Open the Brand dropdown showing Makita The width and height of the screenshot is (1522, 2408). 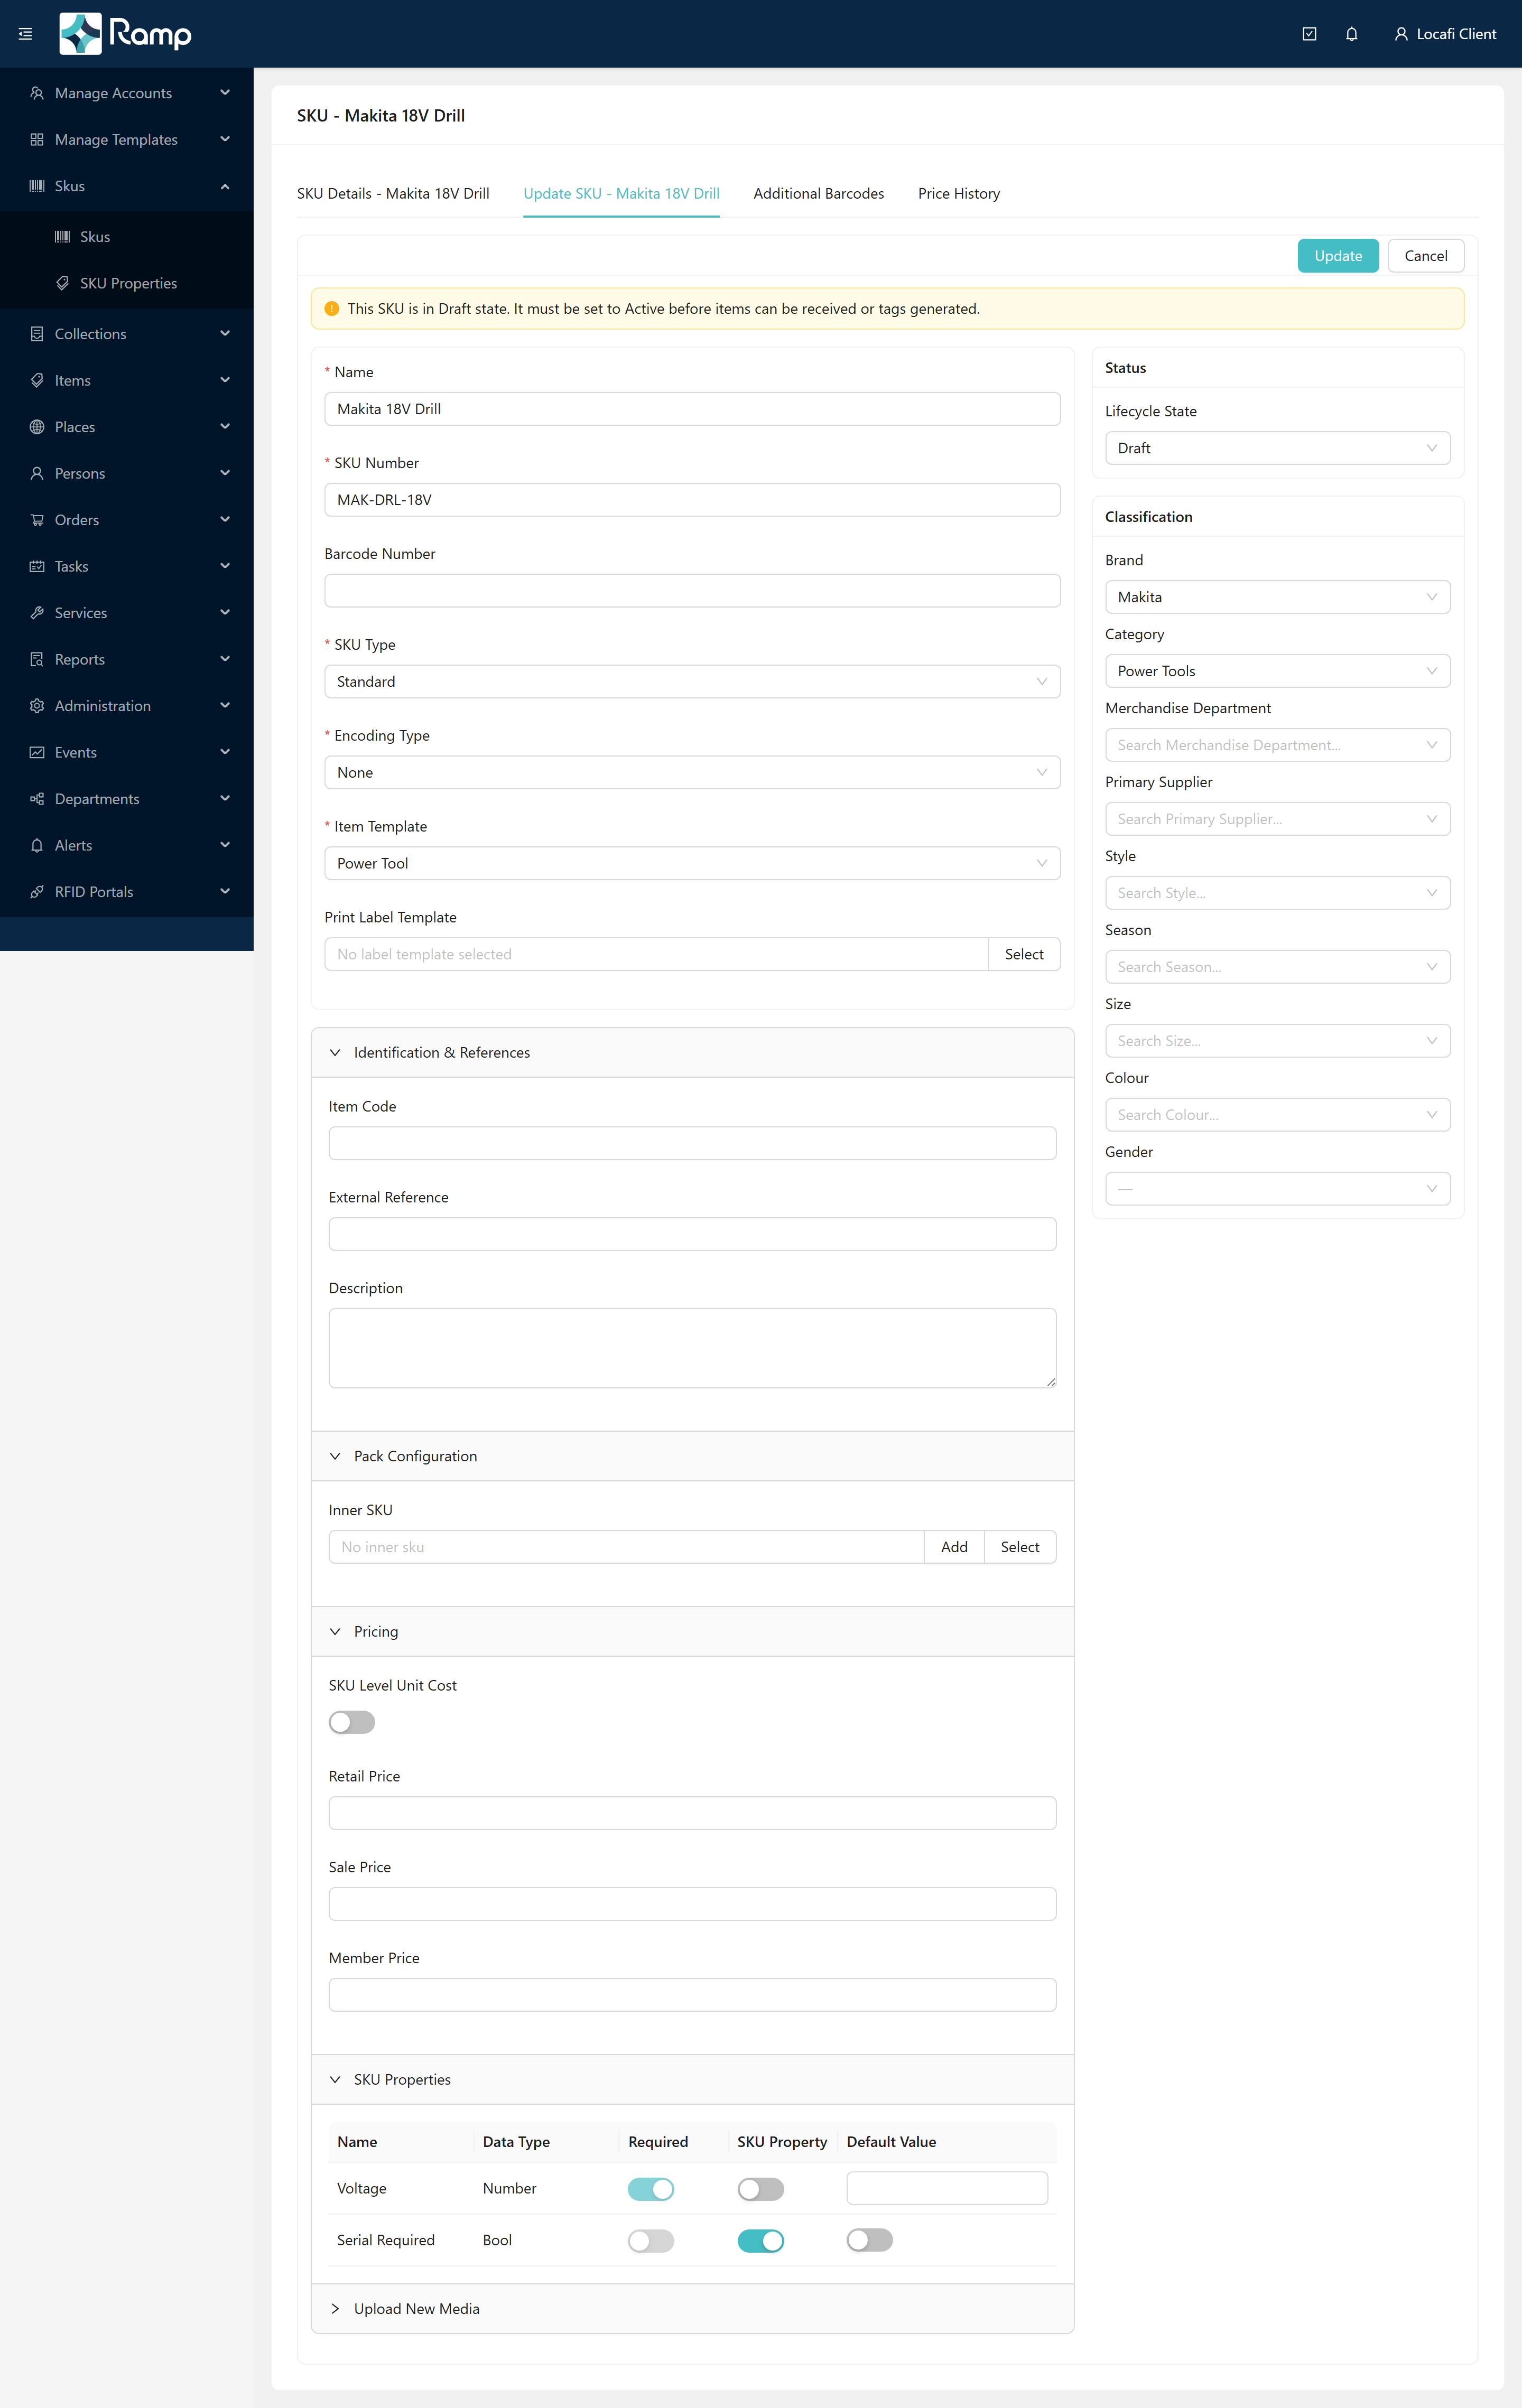tap(1278, 597)
